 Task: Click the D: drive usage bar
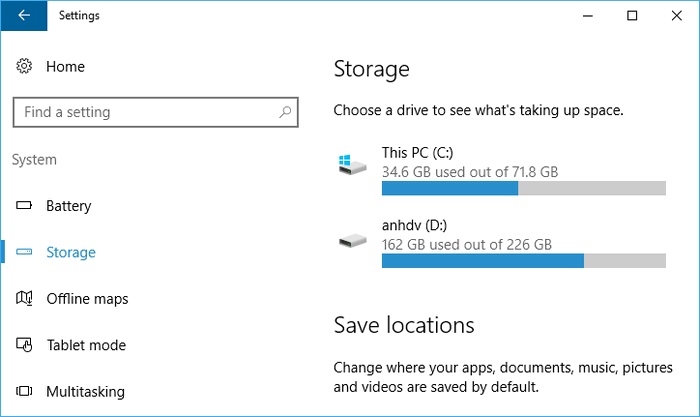point(523,261)
